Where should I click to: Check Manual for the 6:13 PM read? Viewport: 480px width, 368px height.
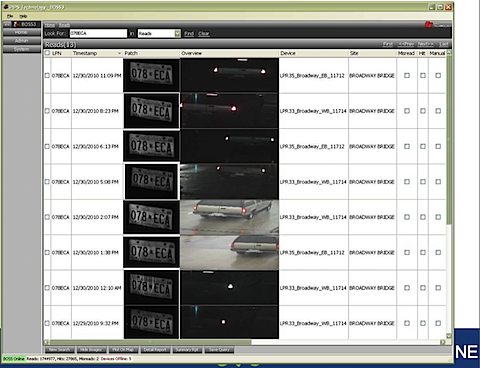(438, 146)
